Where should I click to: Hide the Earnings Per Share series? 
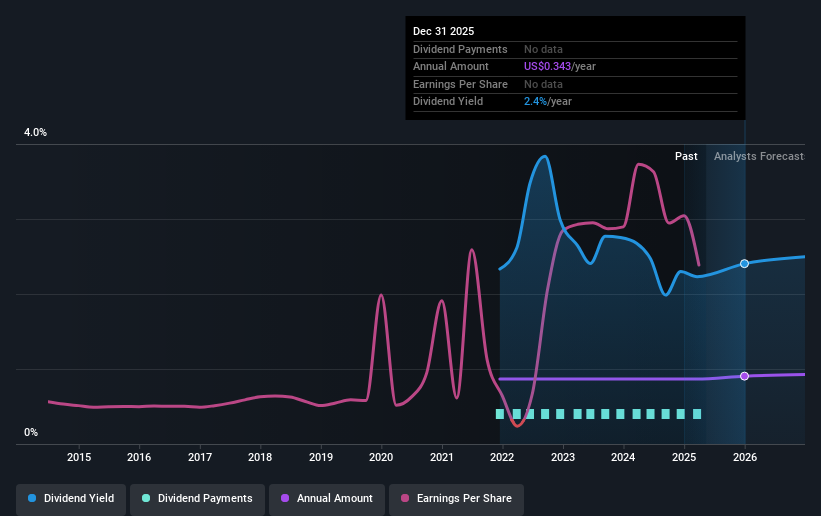pos(456,498)
